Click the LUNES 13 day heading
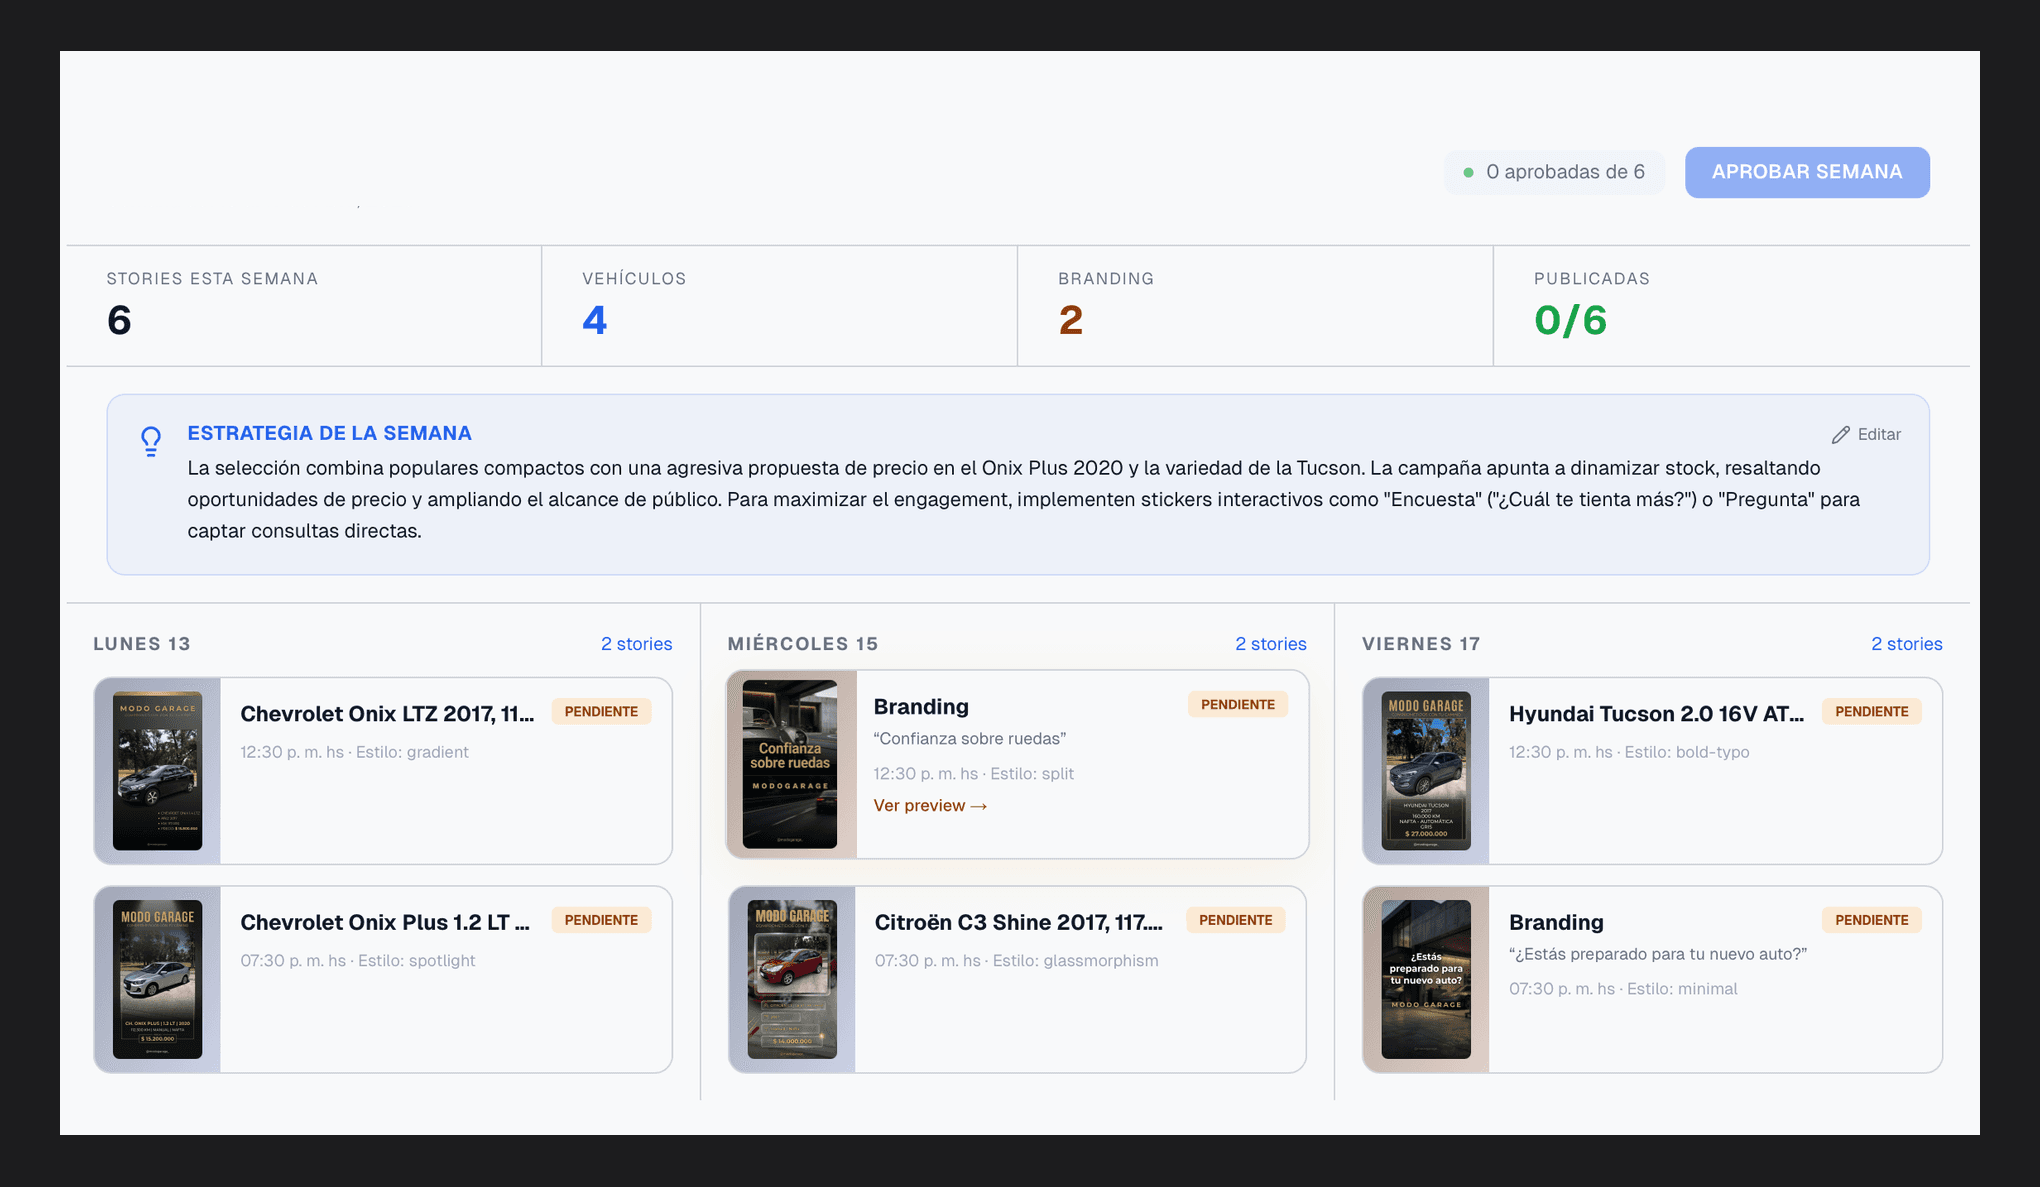 pyautogui.click(x=142, y=644)
